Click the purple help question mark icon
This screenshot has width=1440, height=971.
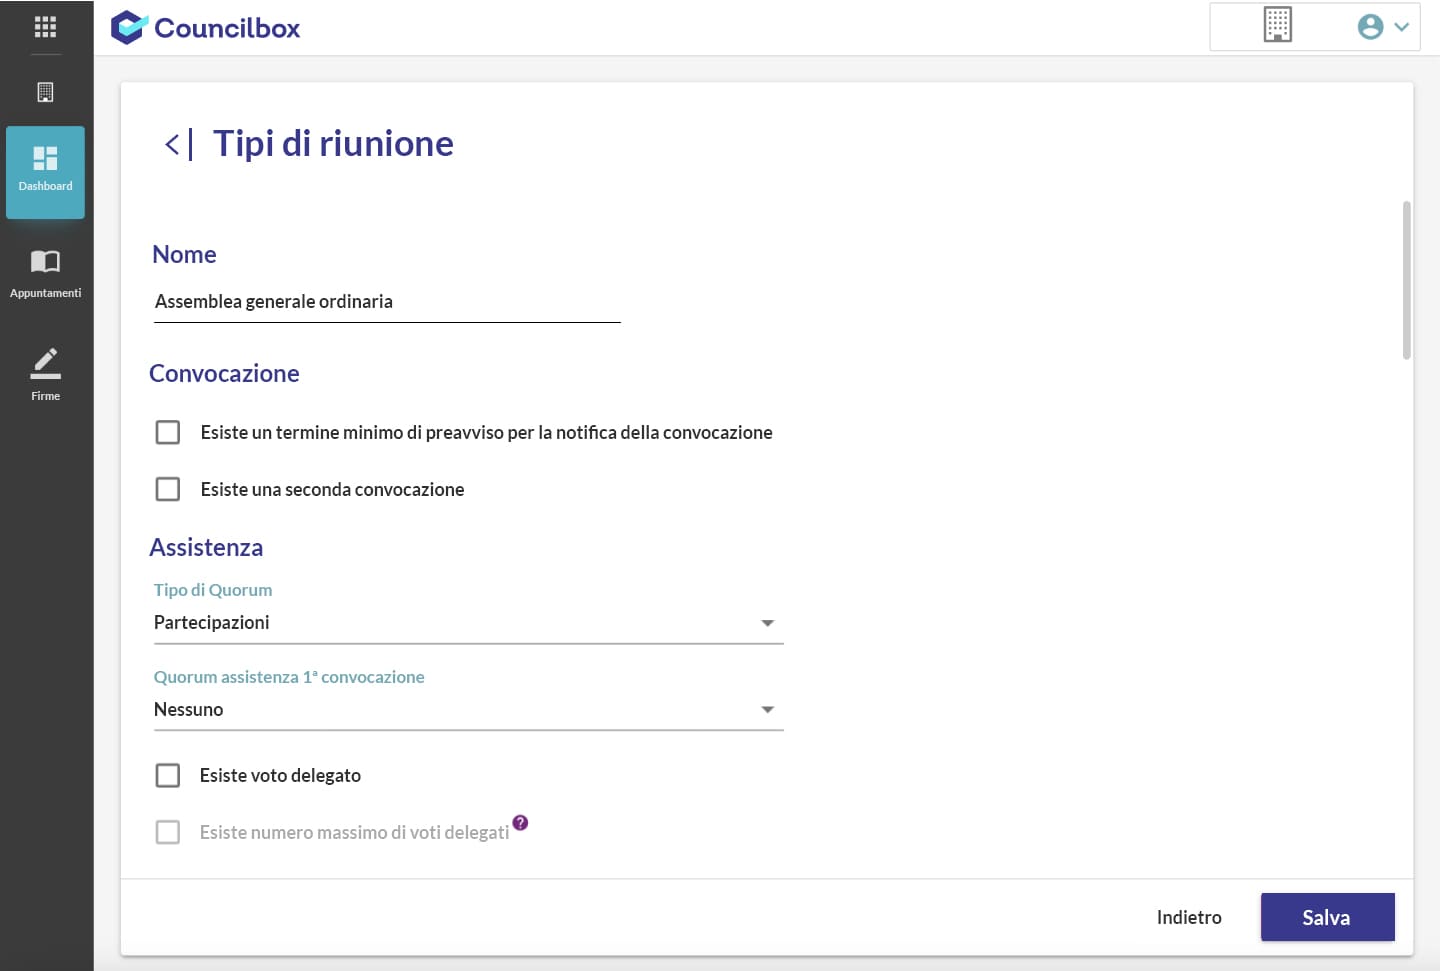520,823
